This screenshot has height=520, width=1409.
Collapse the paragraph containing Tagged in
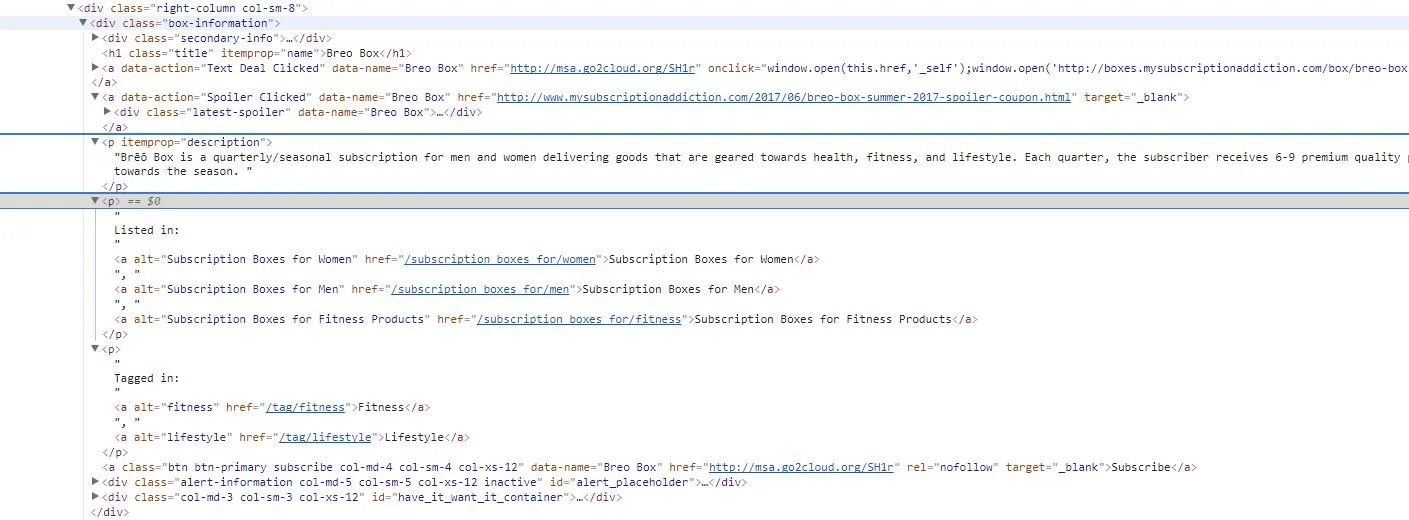click(x=96, y=349)
